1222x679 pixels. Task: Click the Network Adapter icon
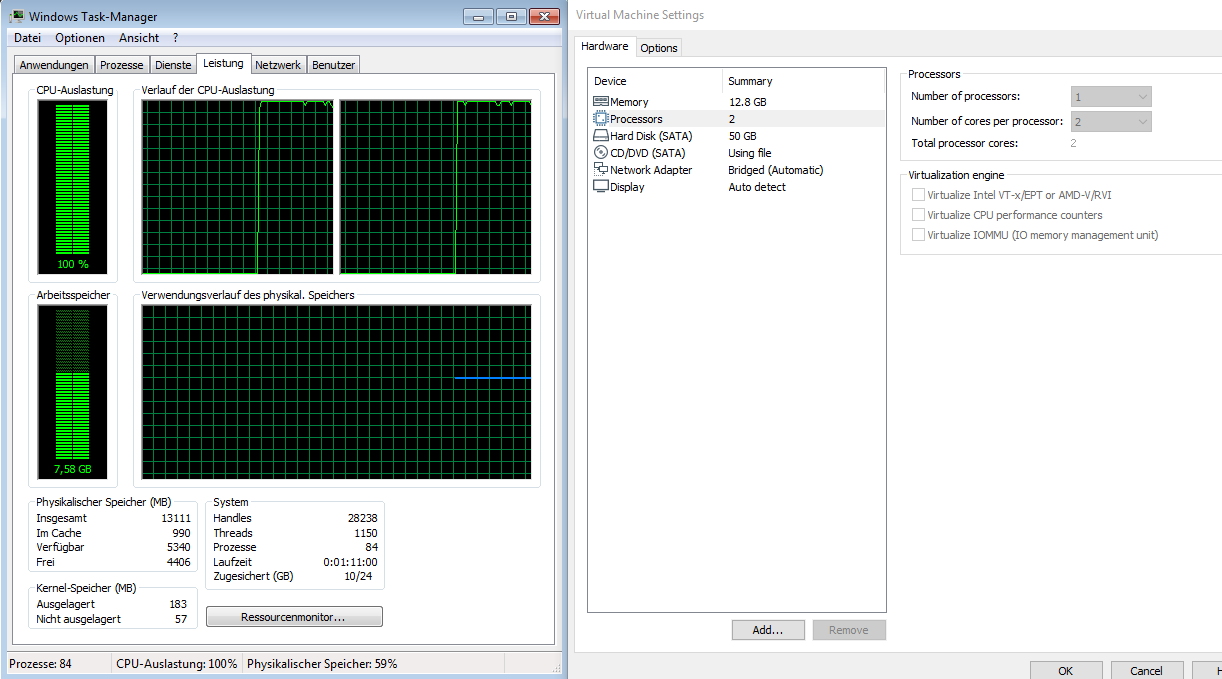(600, 170)
